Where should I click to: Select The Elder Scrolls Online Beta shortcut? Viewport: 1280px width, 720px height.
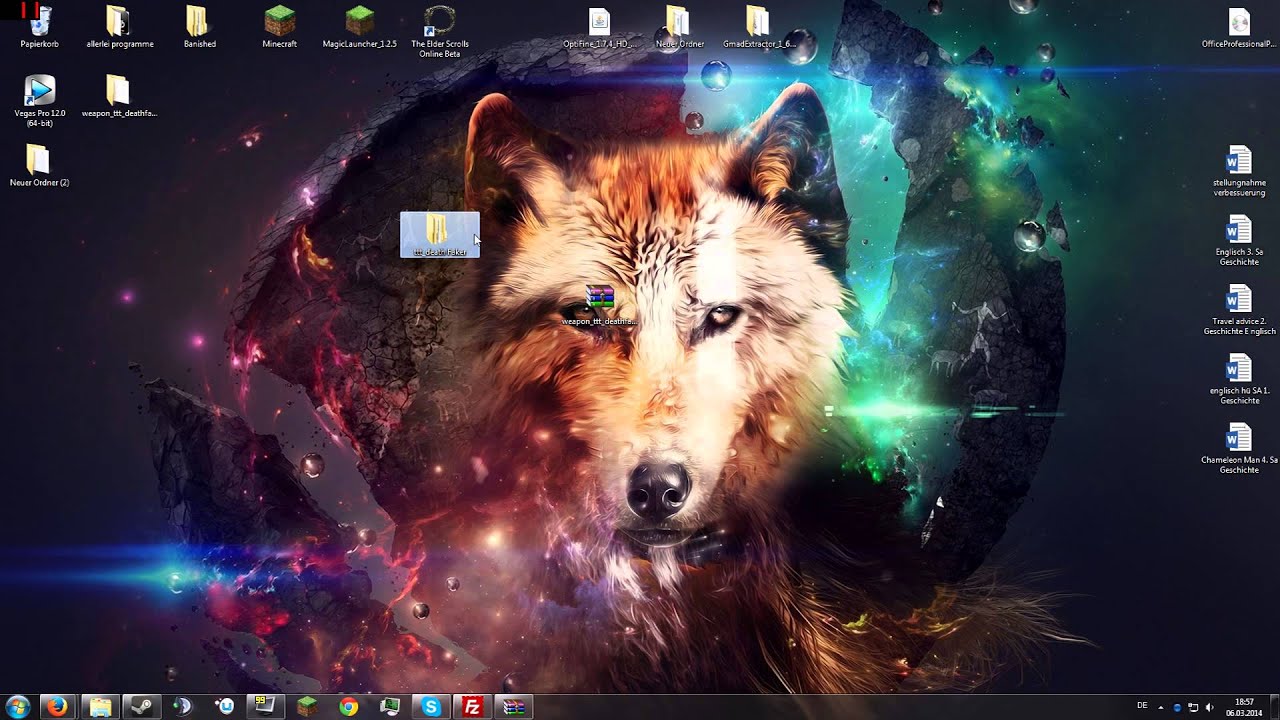(440, 31)
